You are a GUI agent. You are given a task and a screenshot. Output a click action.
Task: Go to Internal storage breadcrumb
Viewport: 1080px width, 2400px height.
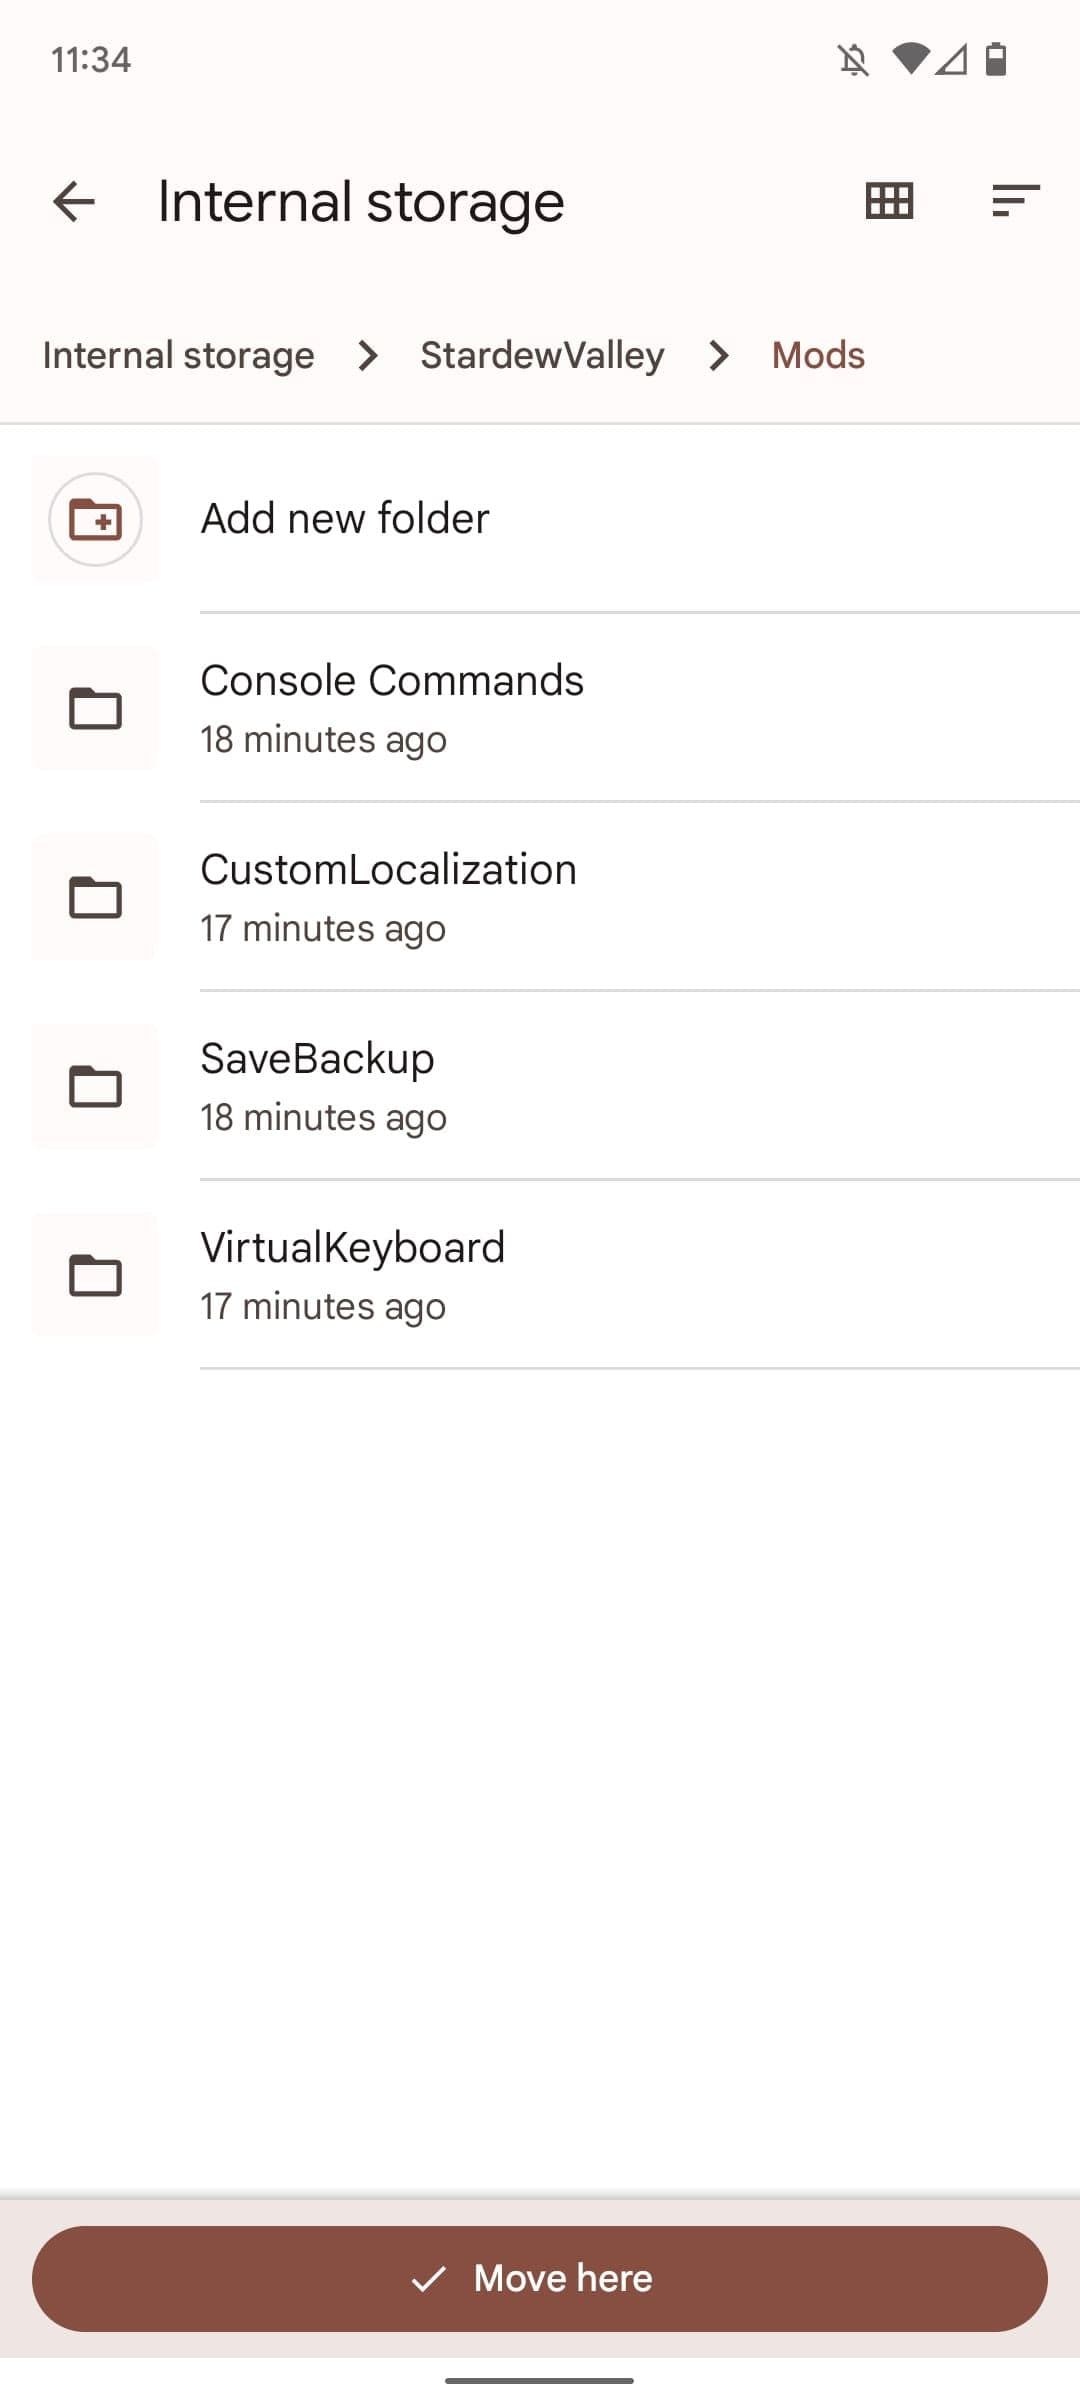point(178,356)
